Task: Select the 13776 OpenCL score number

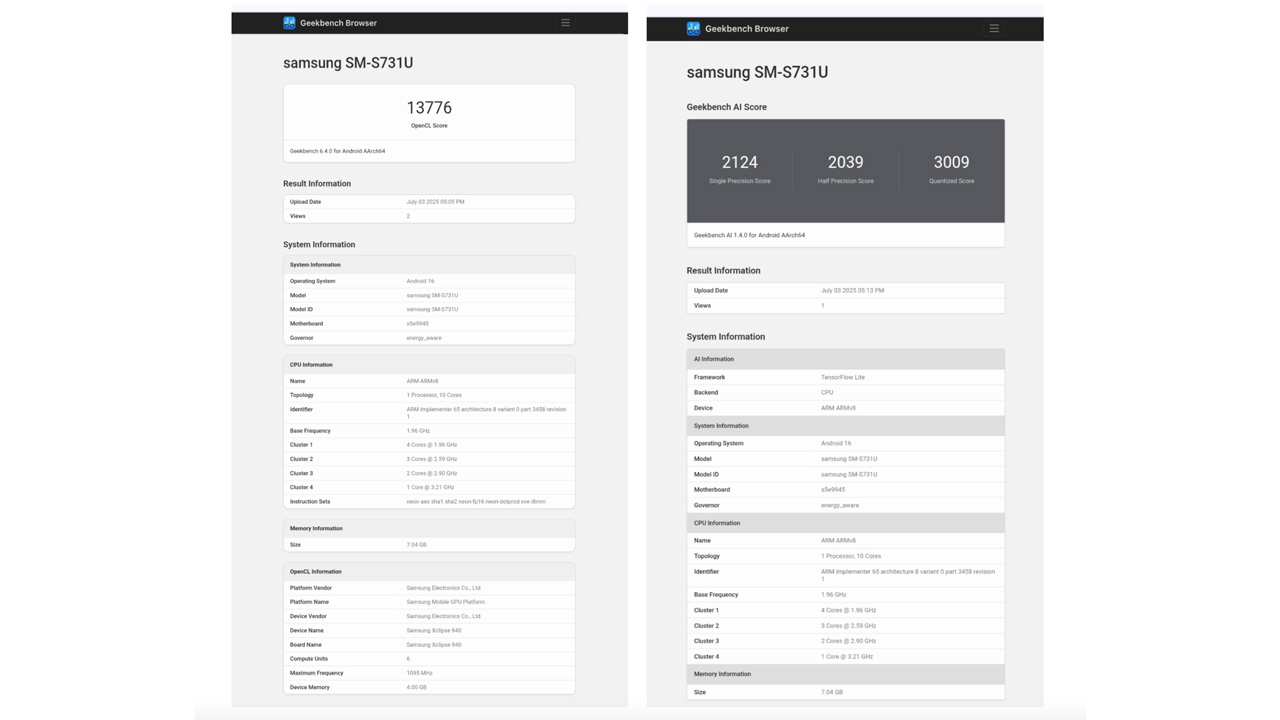Action: point(429,107)
